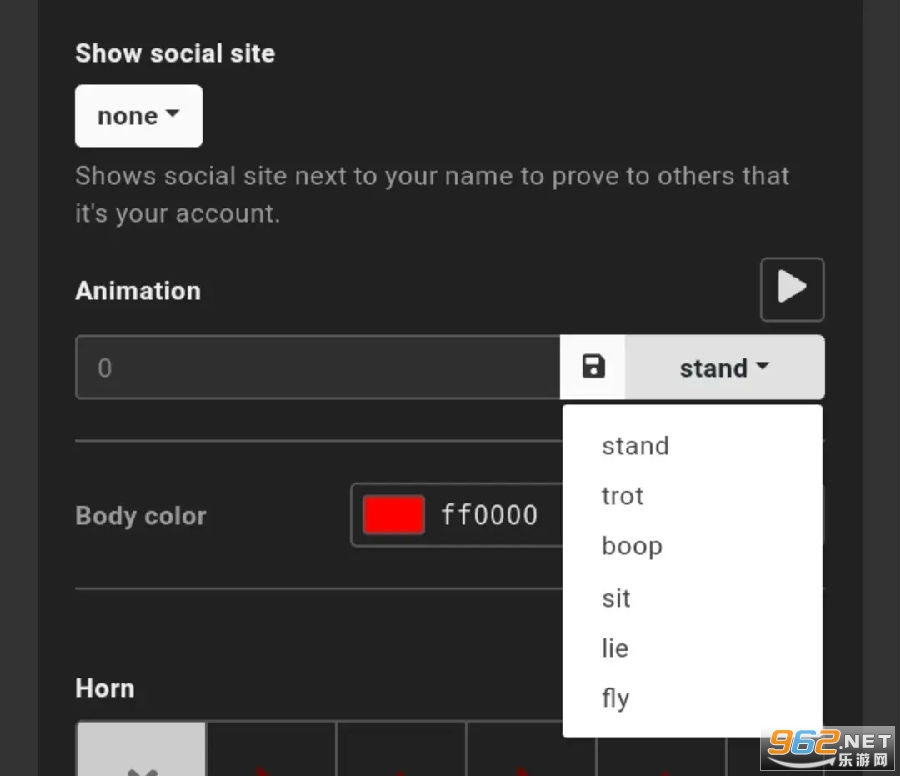Click the 962.NET watermark logo
Screen dimensions: 900x776
[x=828, y=749]
